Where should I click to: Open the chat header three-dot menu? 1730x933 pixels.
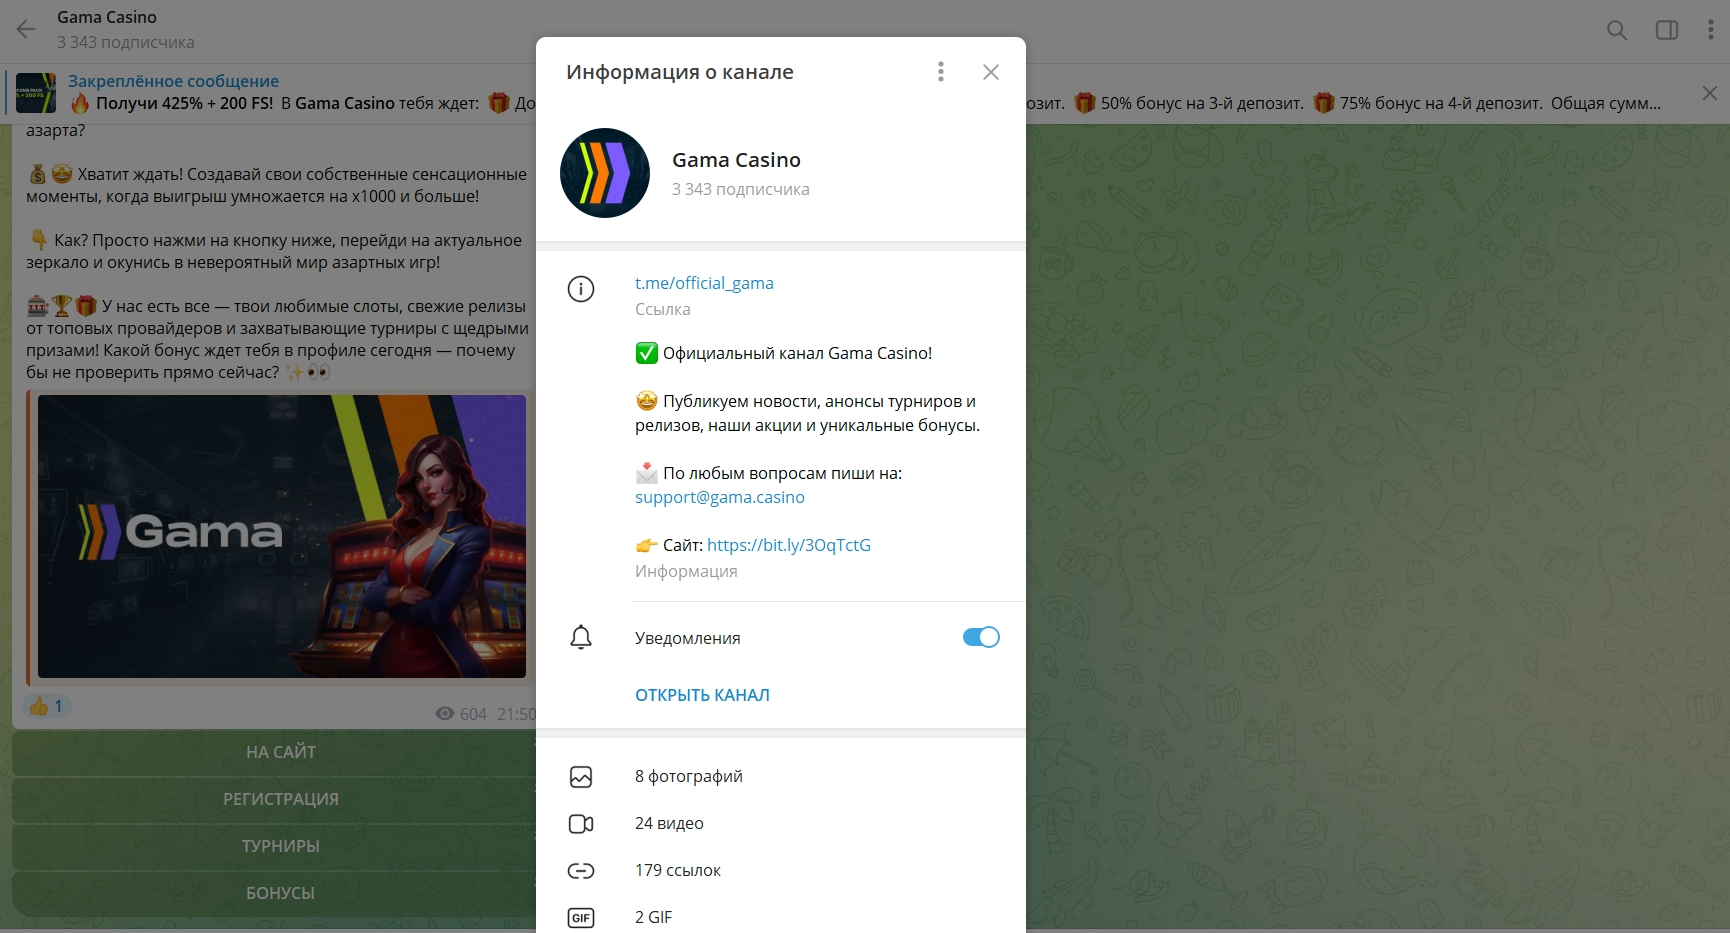point(1711,30)
